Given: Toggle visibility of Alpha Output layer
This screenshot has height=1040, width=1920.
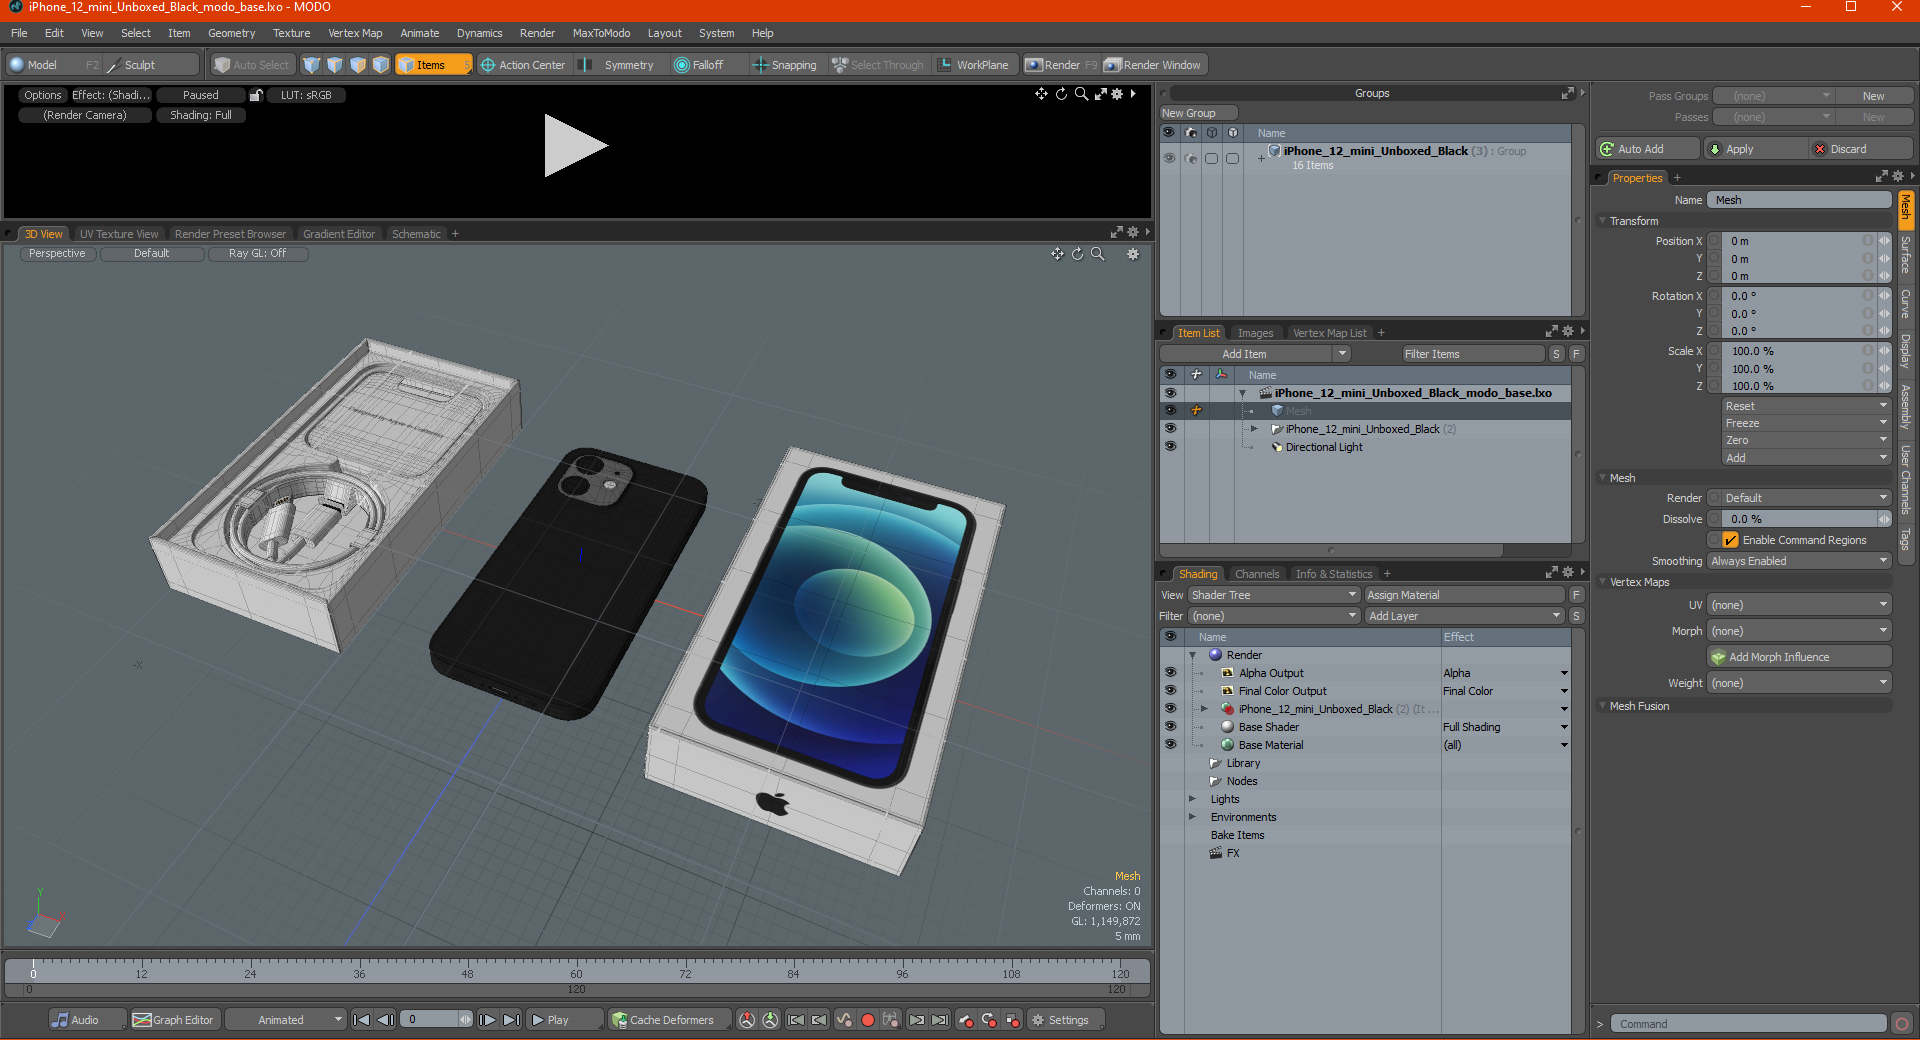Looking at the screenshot, I should coord(1170,673).
